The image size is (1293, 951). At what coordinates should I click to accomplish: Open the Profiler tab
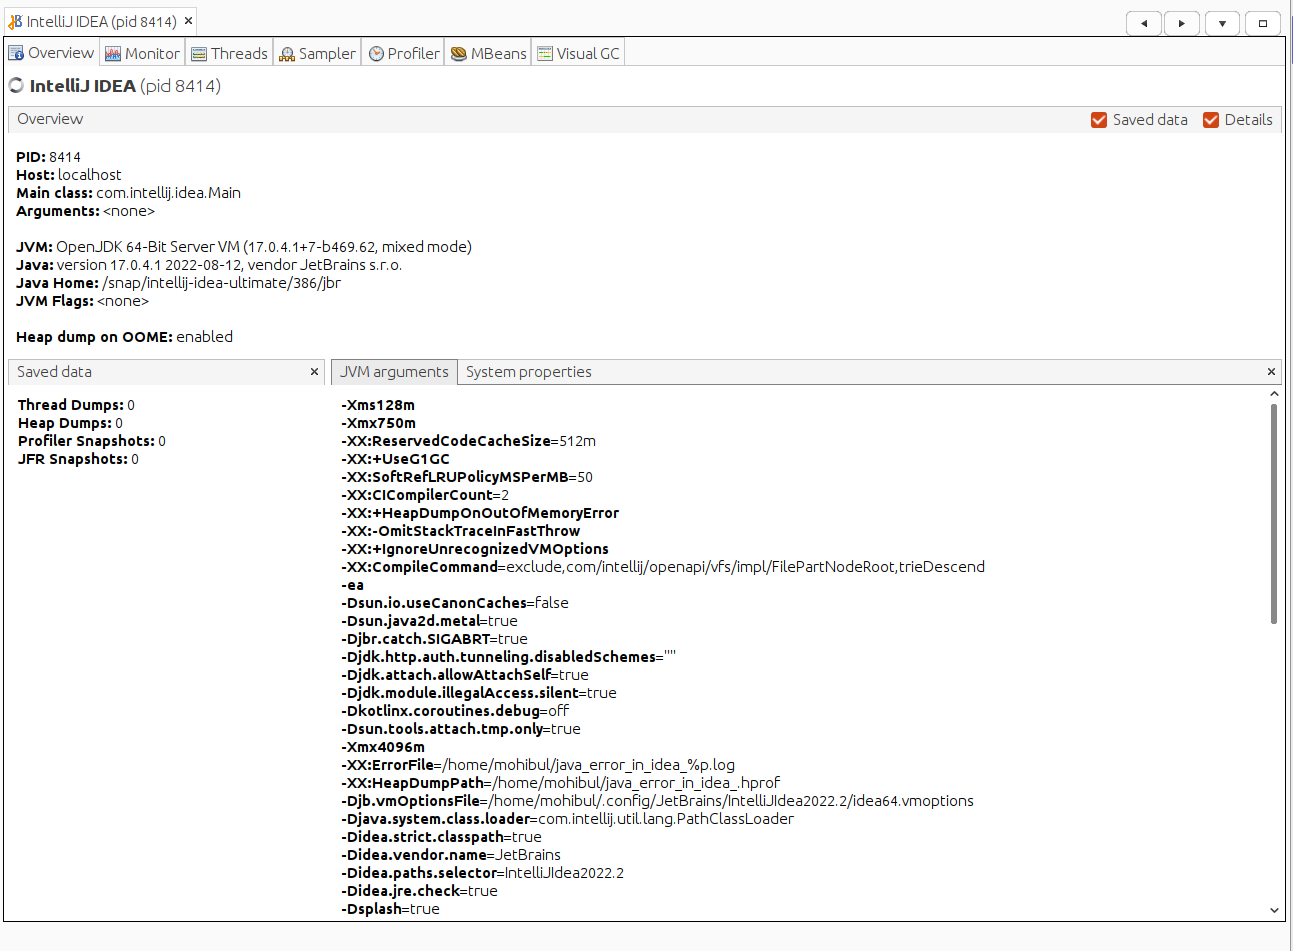pos(404,53)
